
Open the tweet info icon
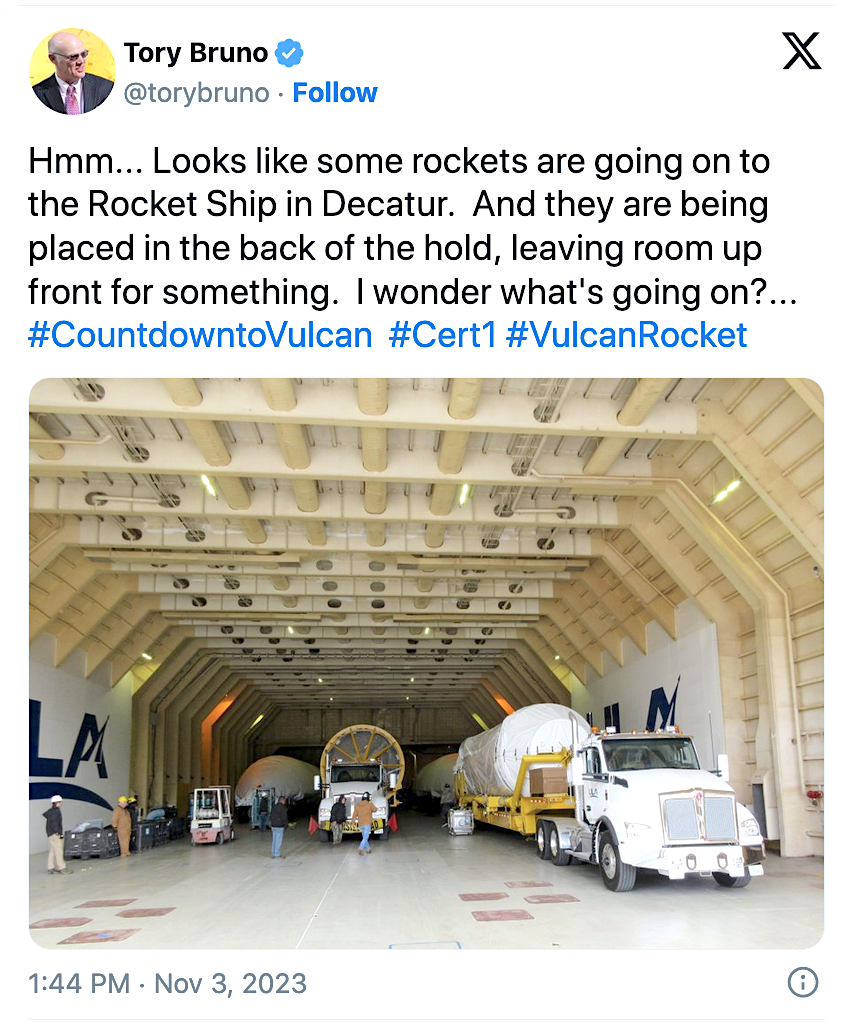click(802, 983)
